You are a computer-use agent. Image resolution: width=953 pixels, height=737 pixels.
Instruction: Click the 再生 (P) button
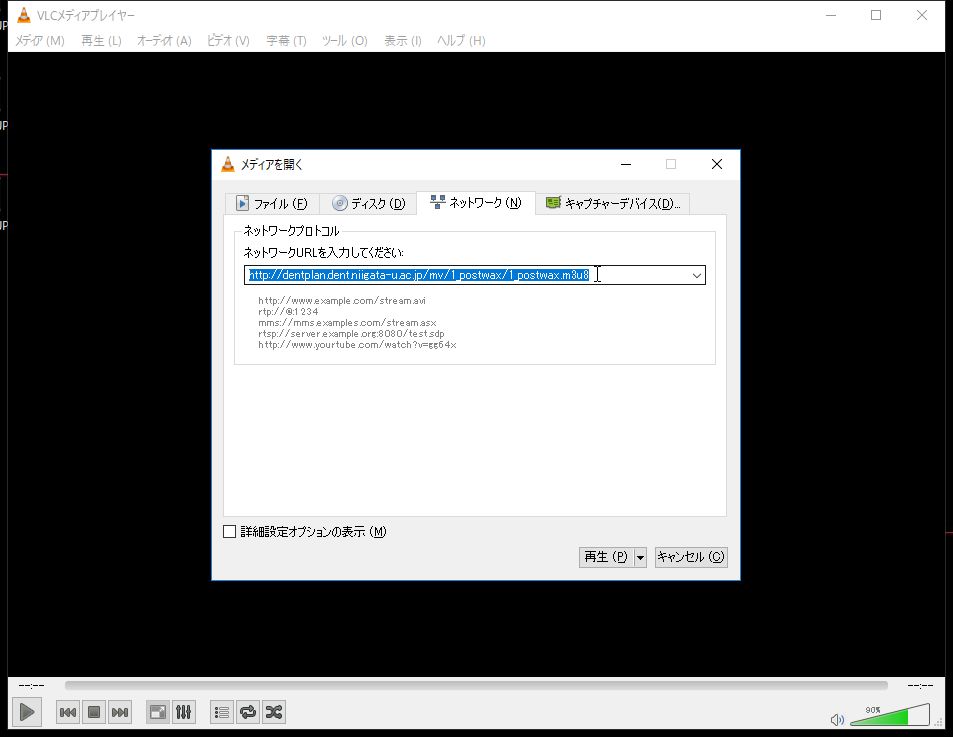[606, 557]
